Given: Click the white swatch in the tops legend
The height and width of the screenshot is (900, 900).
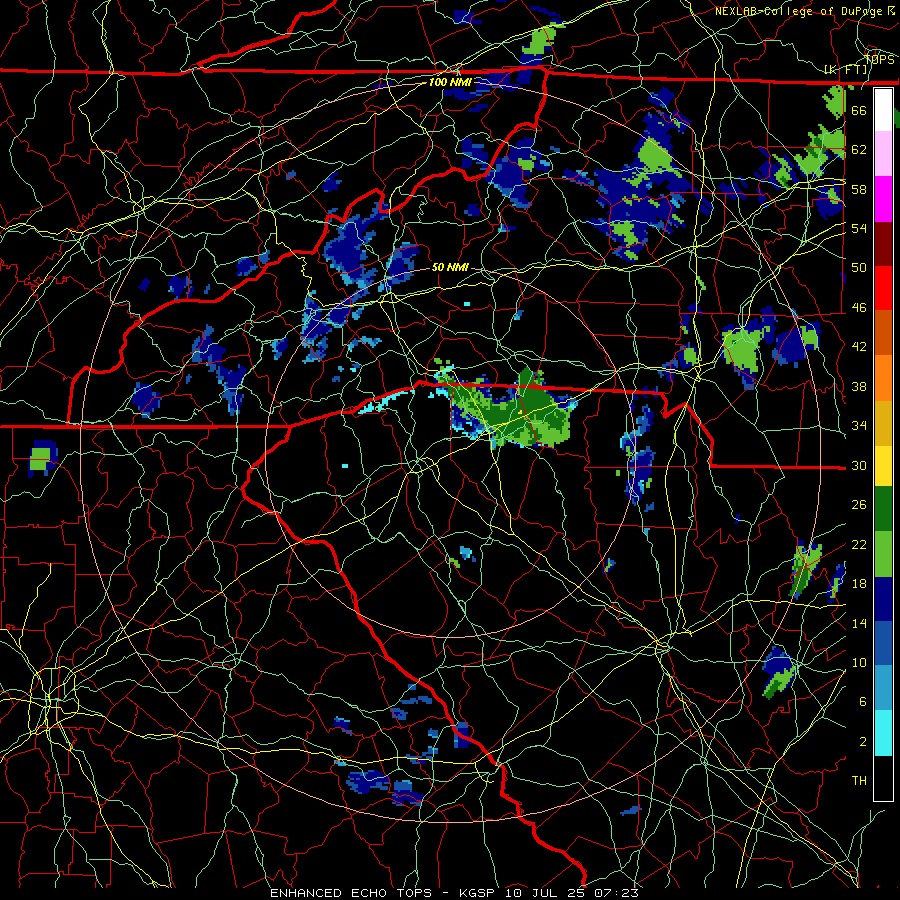Looking at the screenshot, I should (883, 110).
